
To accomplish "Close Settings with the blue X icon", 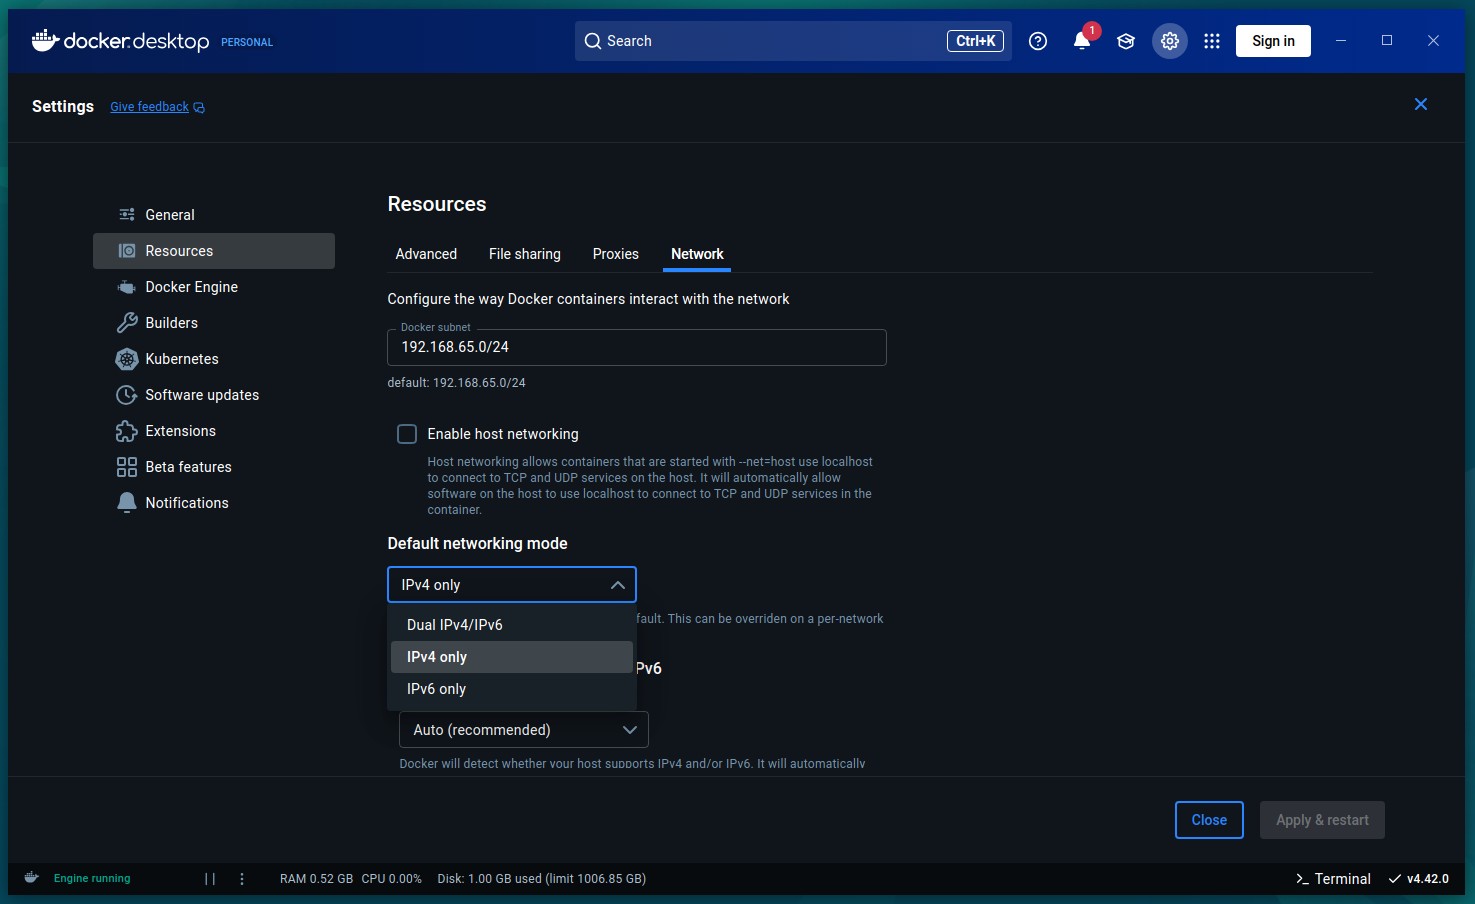I will click(x=1421, y=104).
